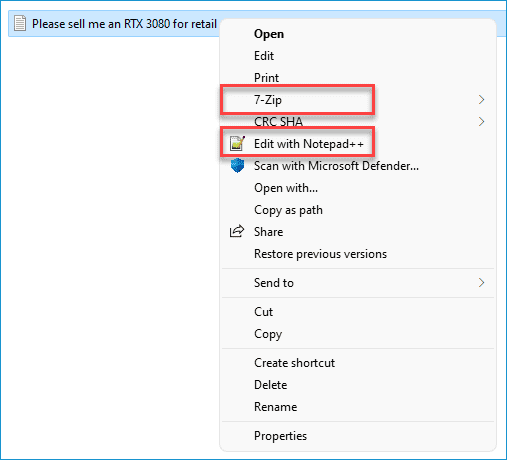Click the text file icon beside filename
Screen dimensions: 507x460
coord(20,24)
